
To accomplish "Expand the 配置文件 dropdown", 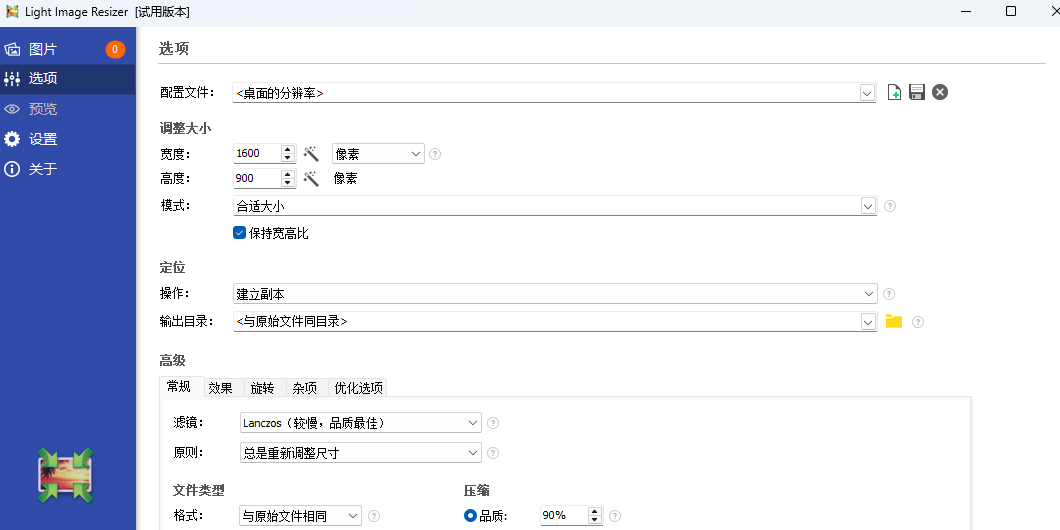I will [868, 93].
